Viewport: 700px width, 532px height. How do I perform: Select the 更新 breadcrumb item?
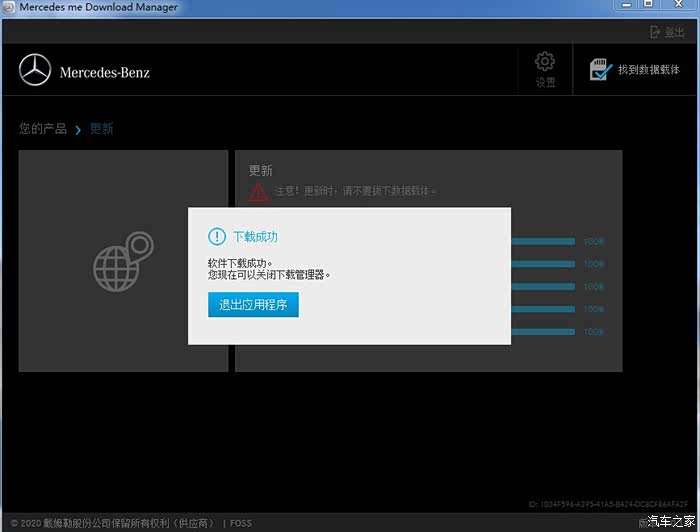pos(101,129)
